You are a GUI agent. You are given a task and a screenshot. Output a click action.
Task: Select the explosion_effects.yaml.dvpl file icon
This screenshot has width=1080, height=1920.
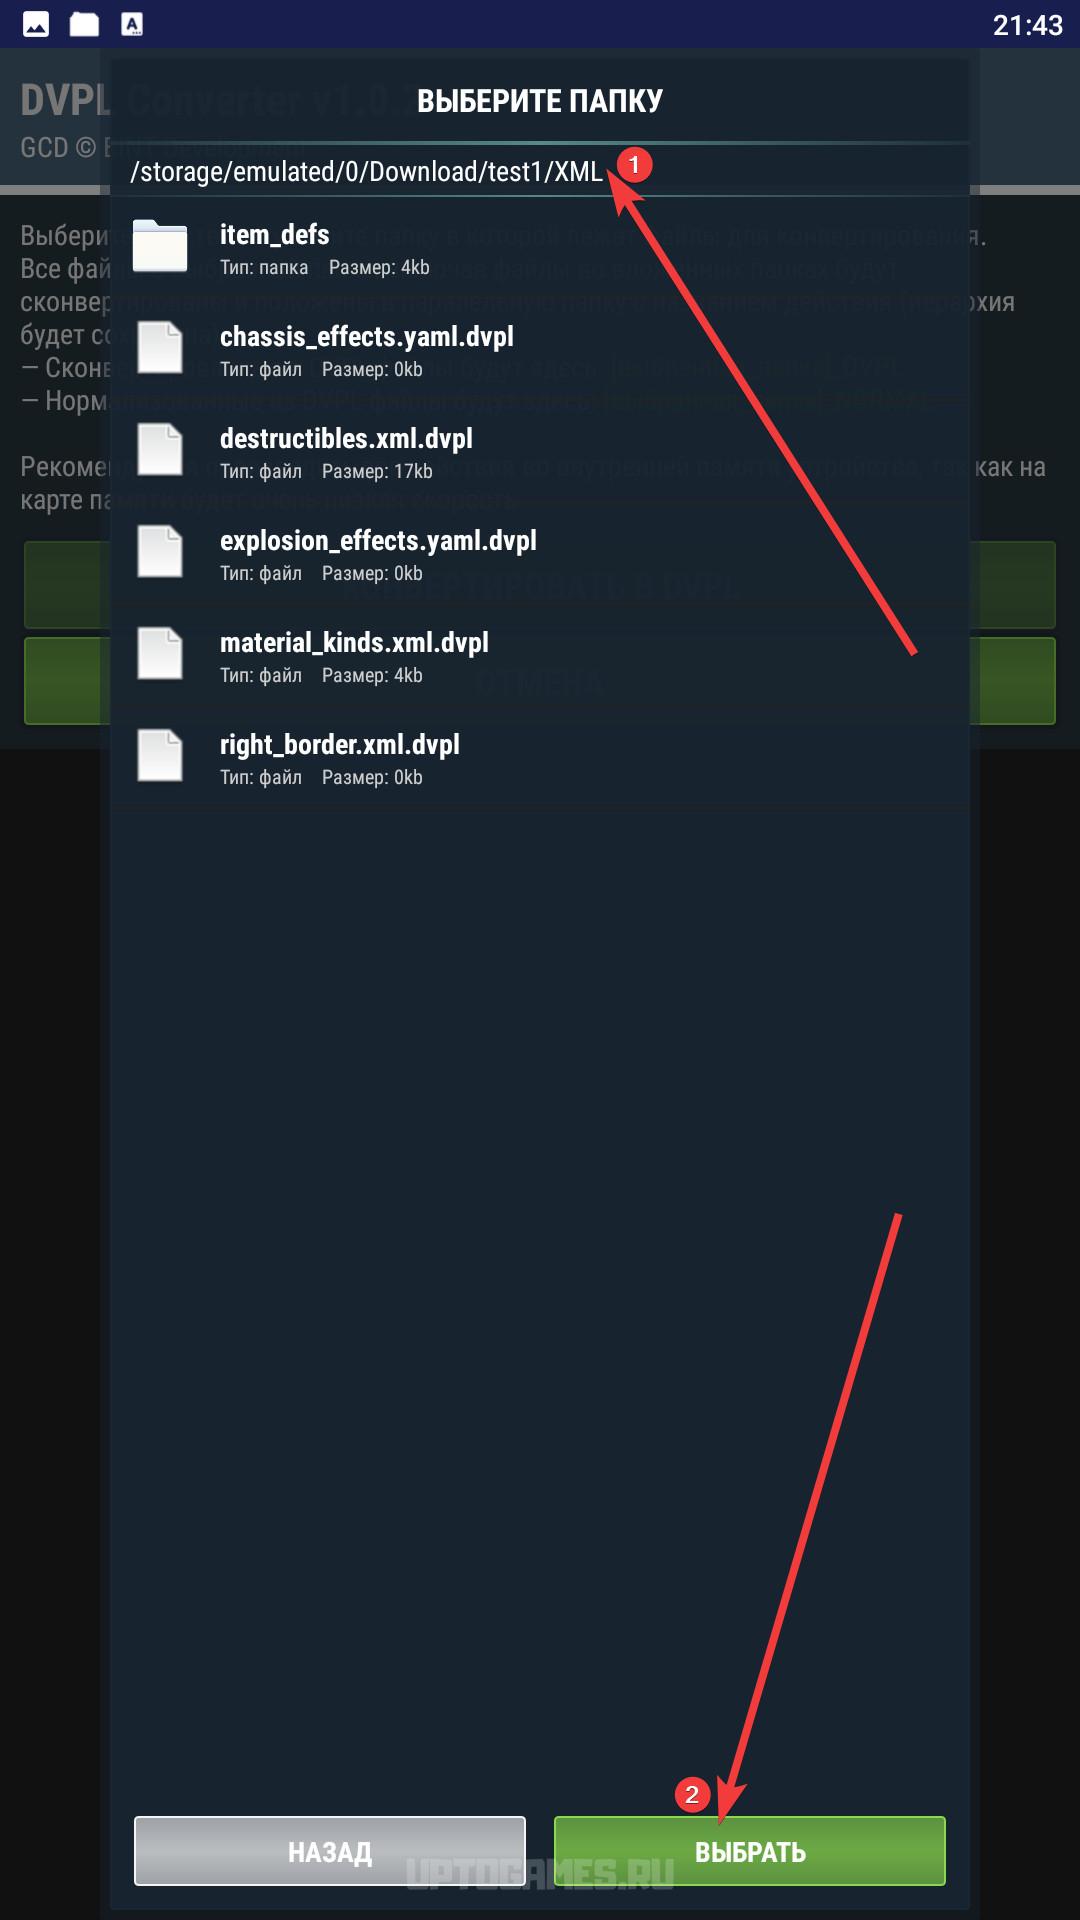[x=160, y=552]
